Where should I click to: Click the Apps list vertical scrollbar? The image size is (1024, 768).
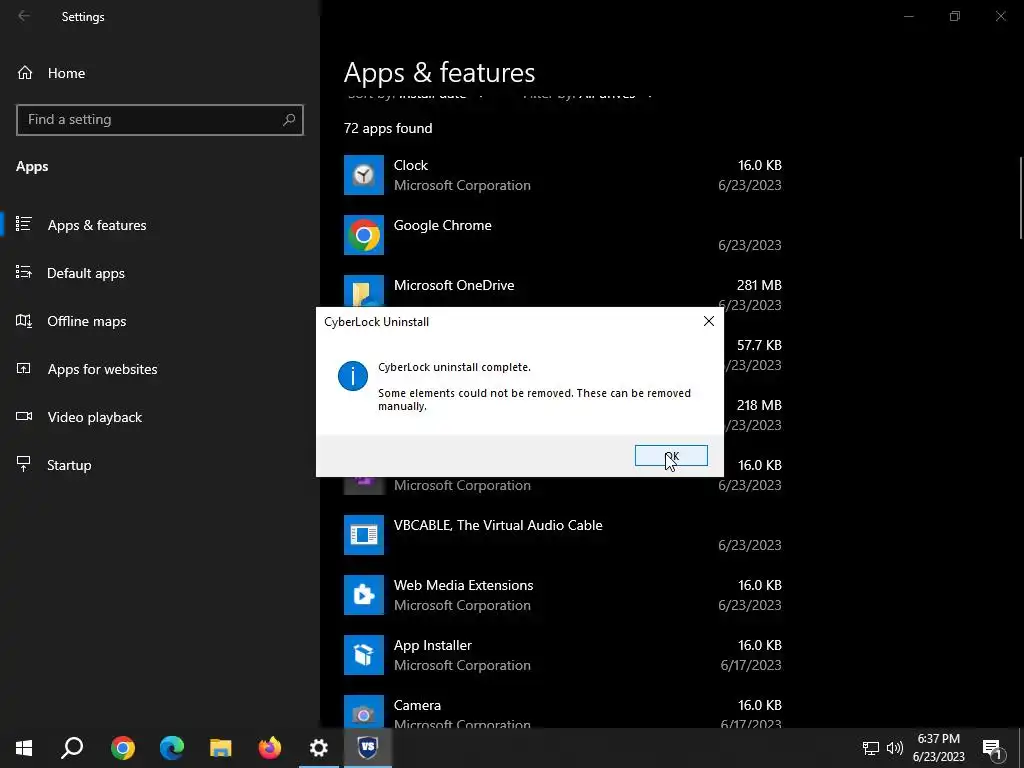point(1021,198)
